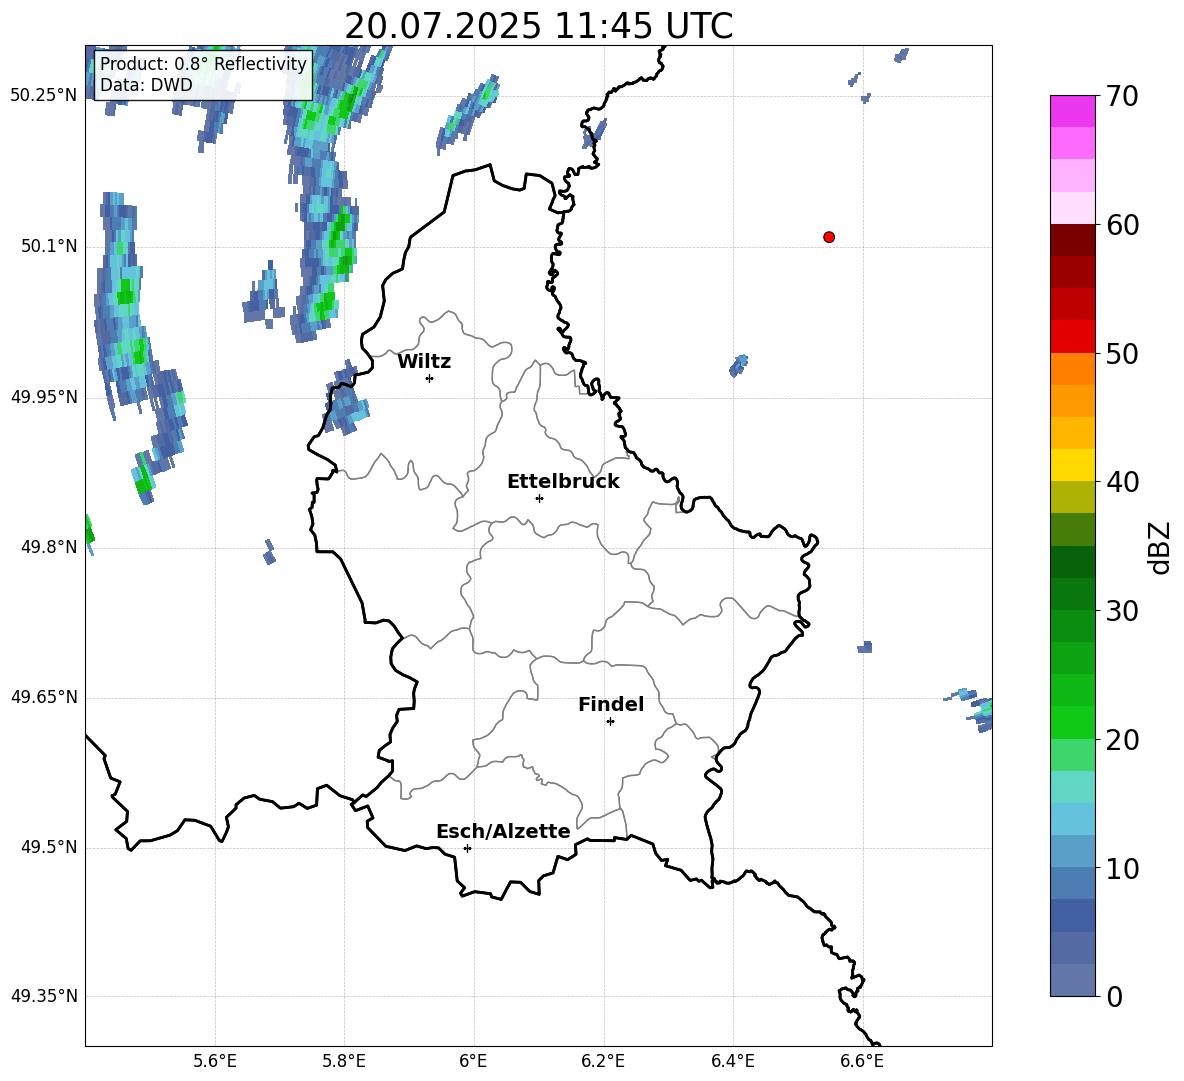
Task: Click the red radar site marker dot
Action: [829, 237]
